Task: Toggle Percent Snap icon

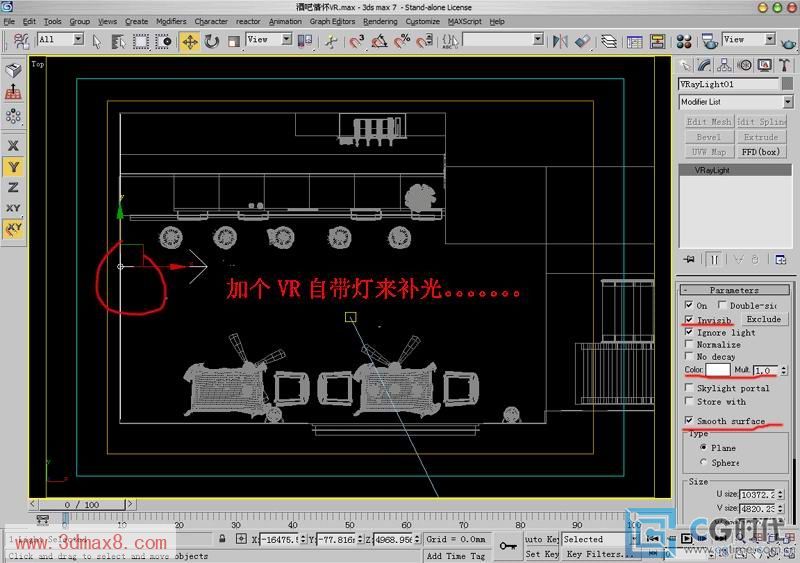Action: tap(402, 41)
